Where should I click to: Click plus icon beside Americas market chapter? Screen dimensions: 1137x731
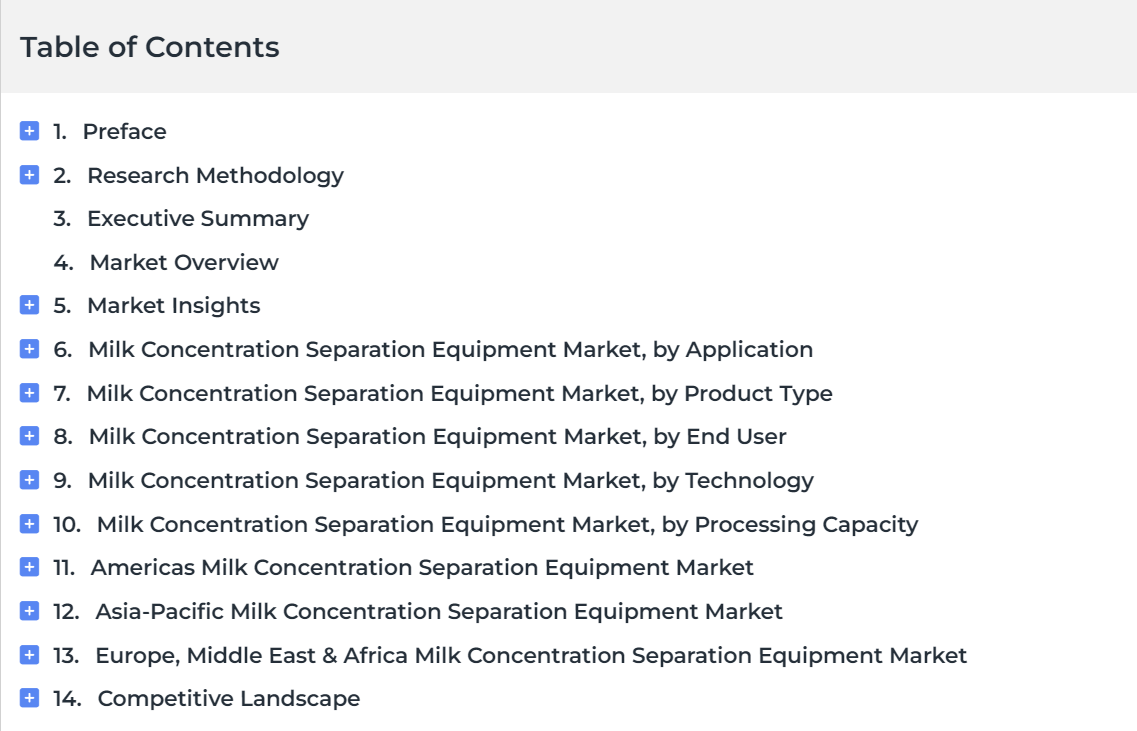click(x=29, y=567)
